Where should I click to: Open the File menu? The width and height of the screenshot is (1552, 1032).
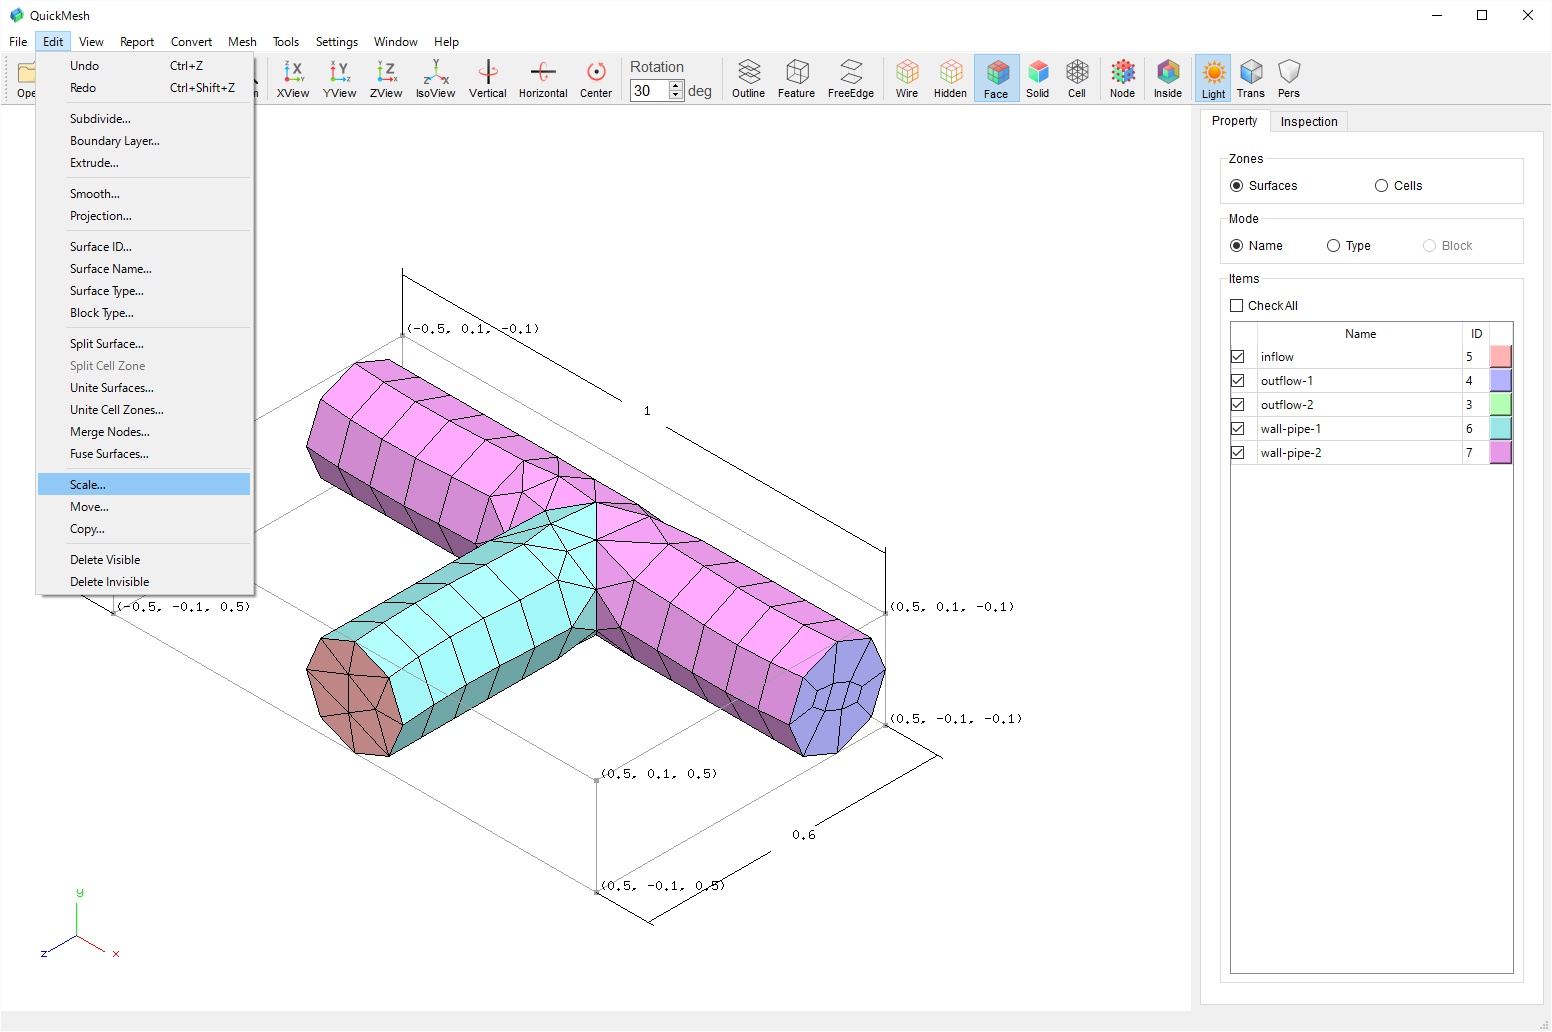(18, 42)
